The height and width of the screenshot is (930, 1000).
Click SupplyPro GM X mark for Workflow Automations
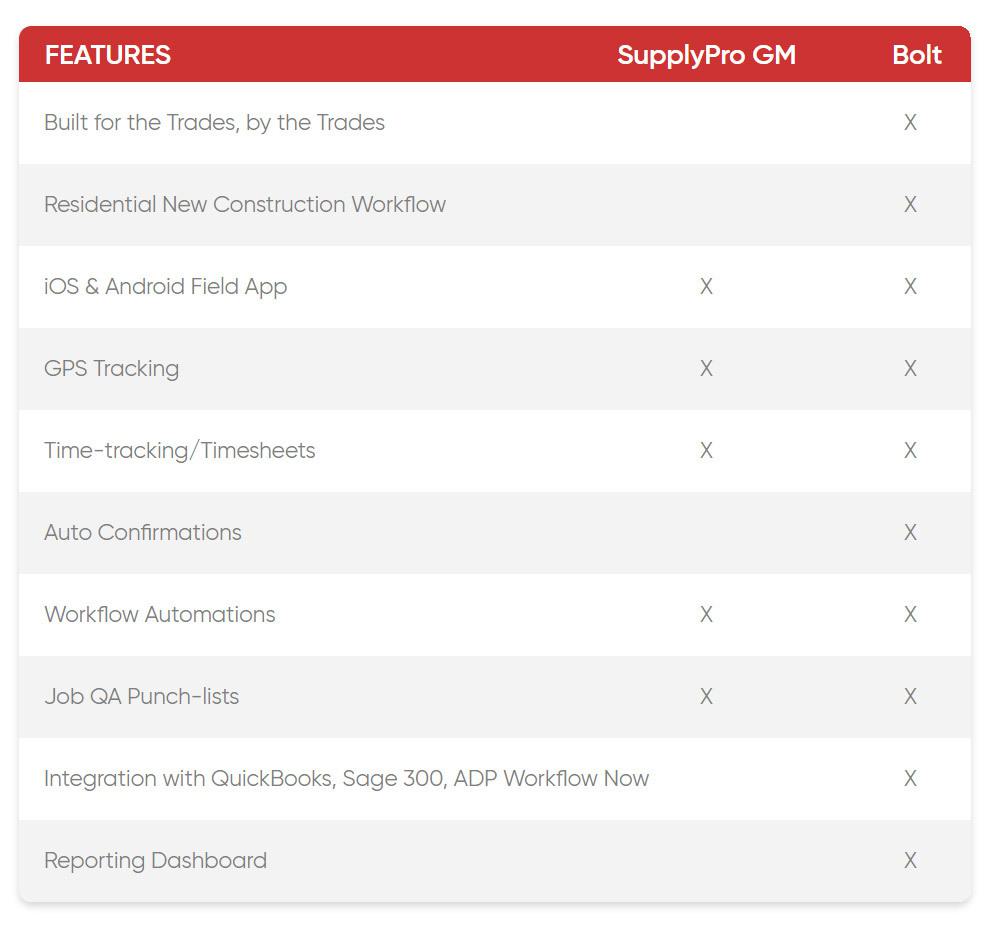706,615
